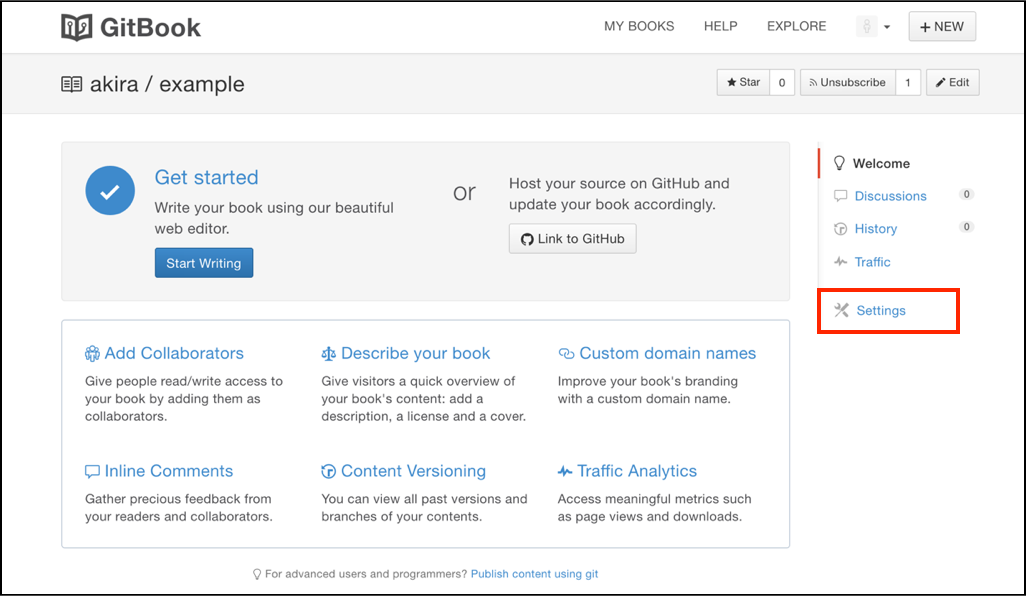Viewport: 1026px width, 596px height.
Task: Click the History count badge
Action: pyautogui.click(x=966, y=227)
